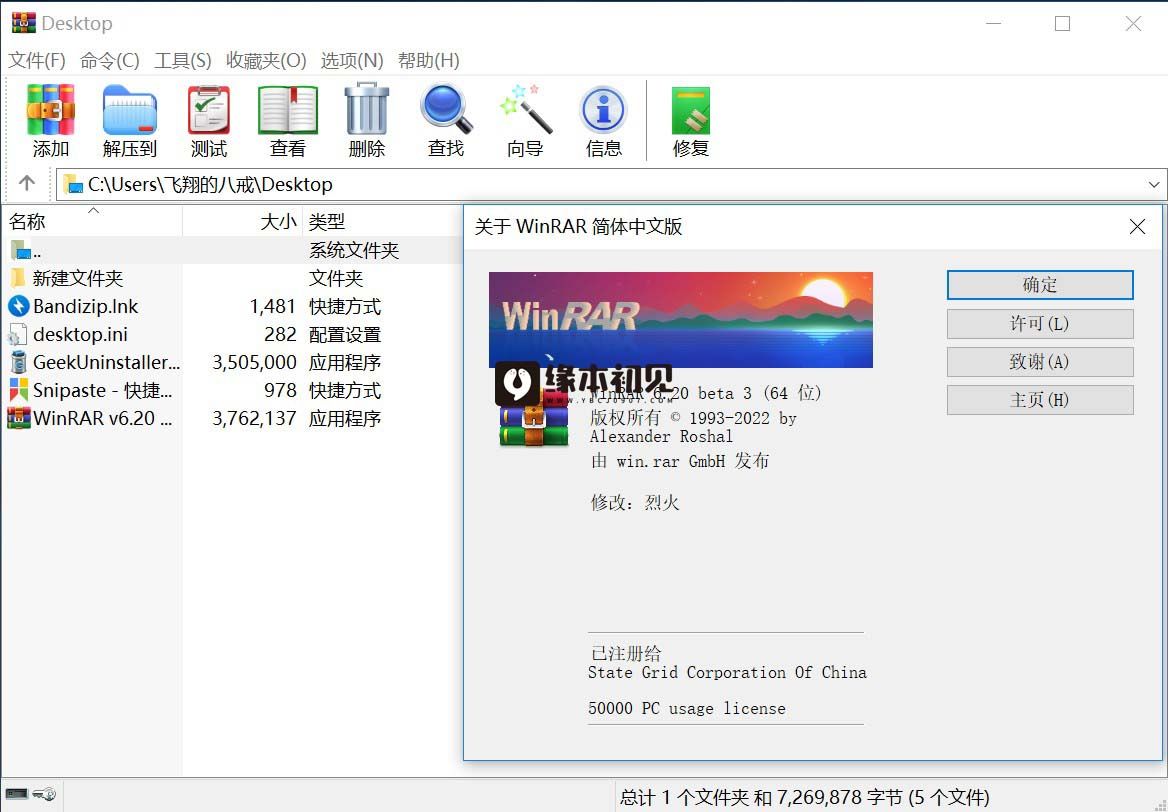Image resolution: width=1168 pixels, height=812 pixels.
Task: Click the drive icon in status bar
Action: [16, 794]
